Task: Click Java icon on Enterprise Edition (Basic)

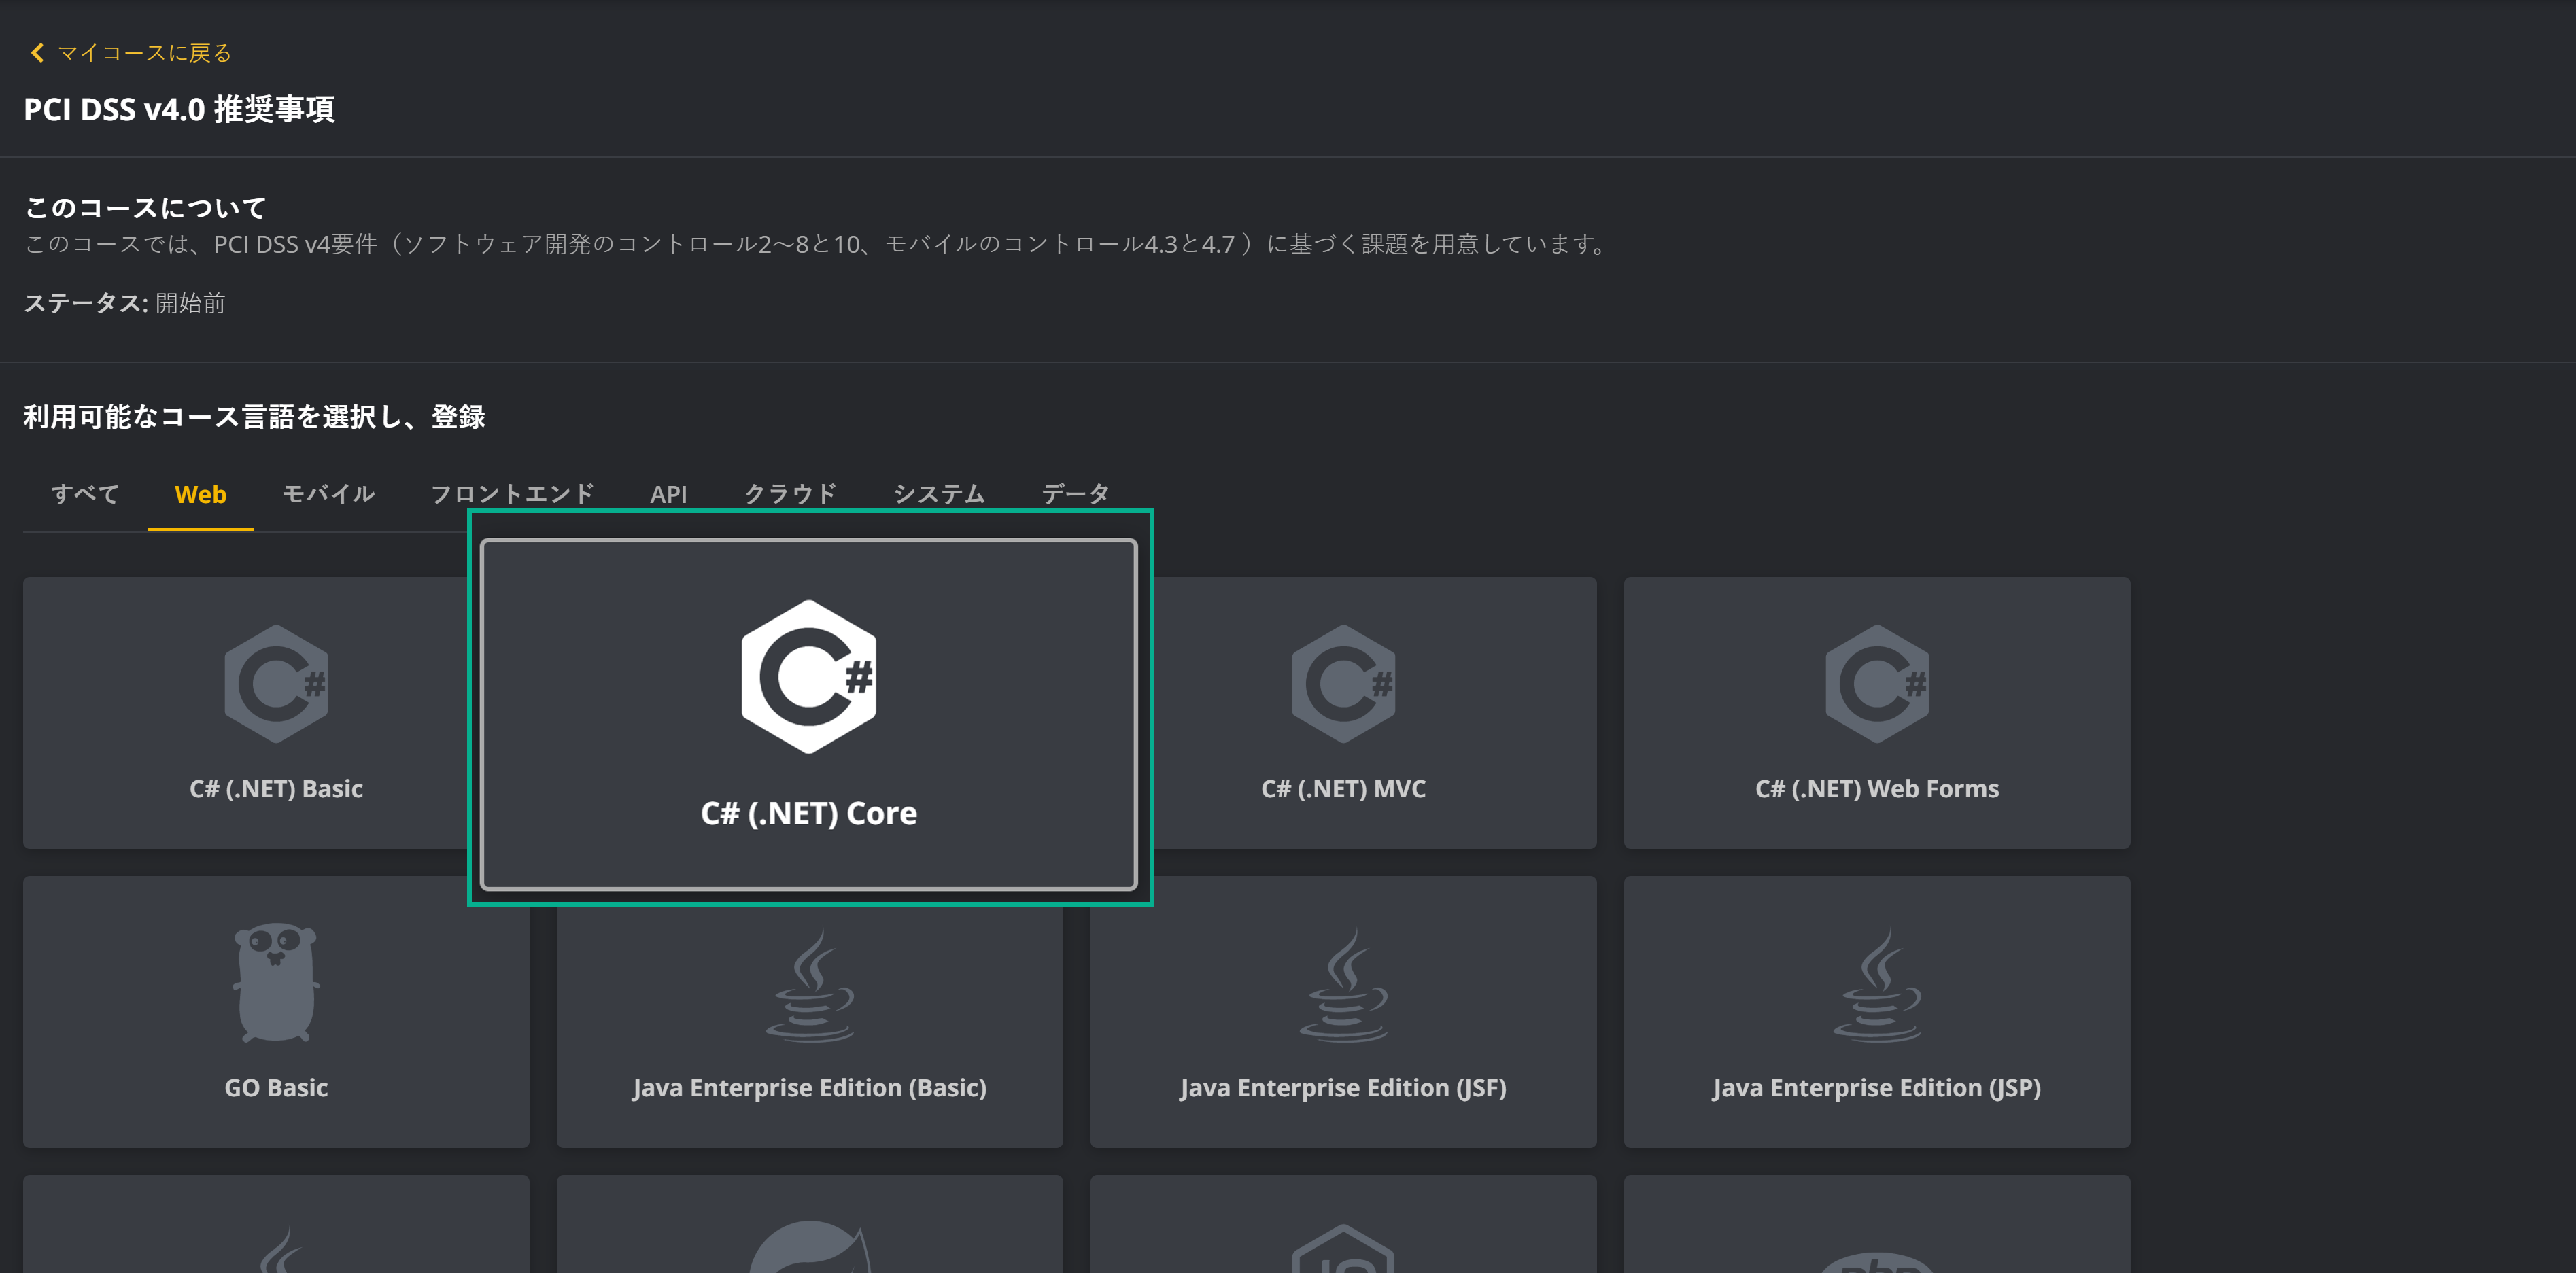Action: coord(809,985)
